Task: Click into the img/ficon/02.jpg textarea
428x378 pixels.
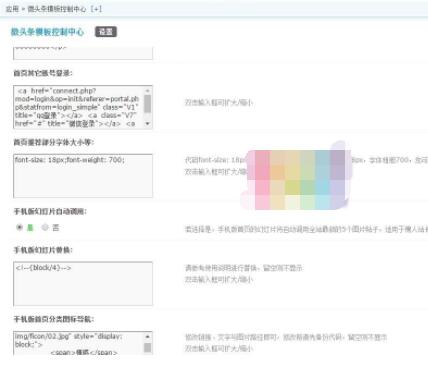Action: (79, 343)
